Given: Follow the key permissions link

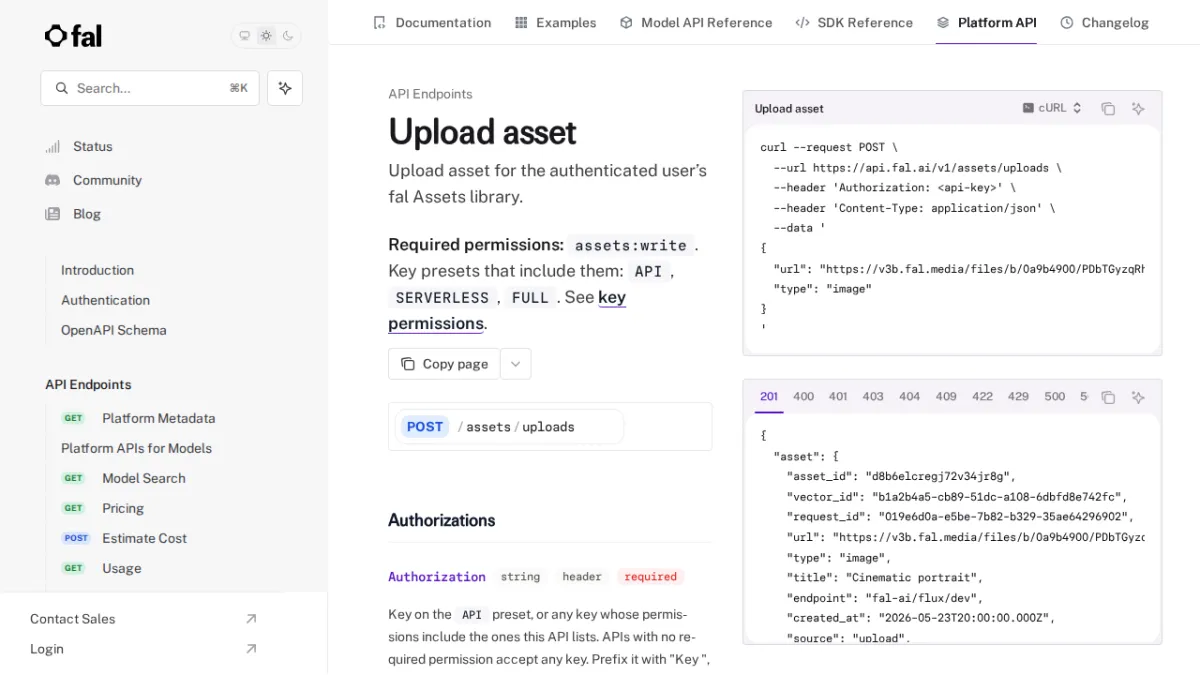Looking at the screenshot, I should tap(507, 310).
